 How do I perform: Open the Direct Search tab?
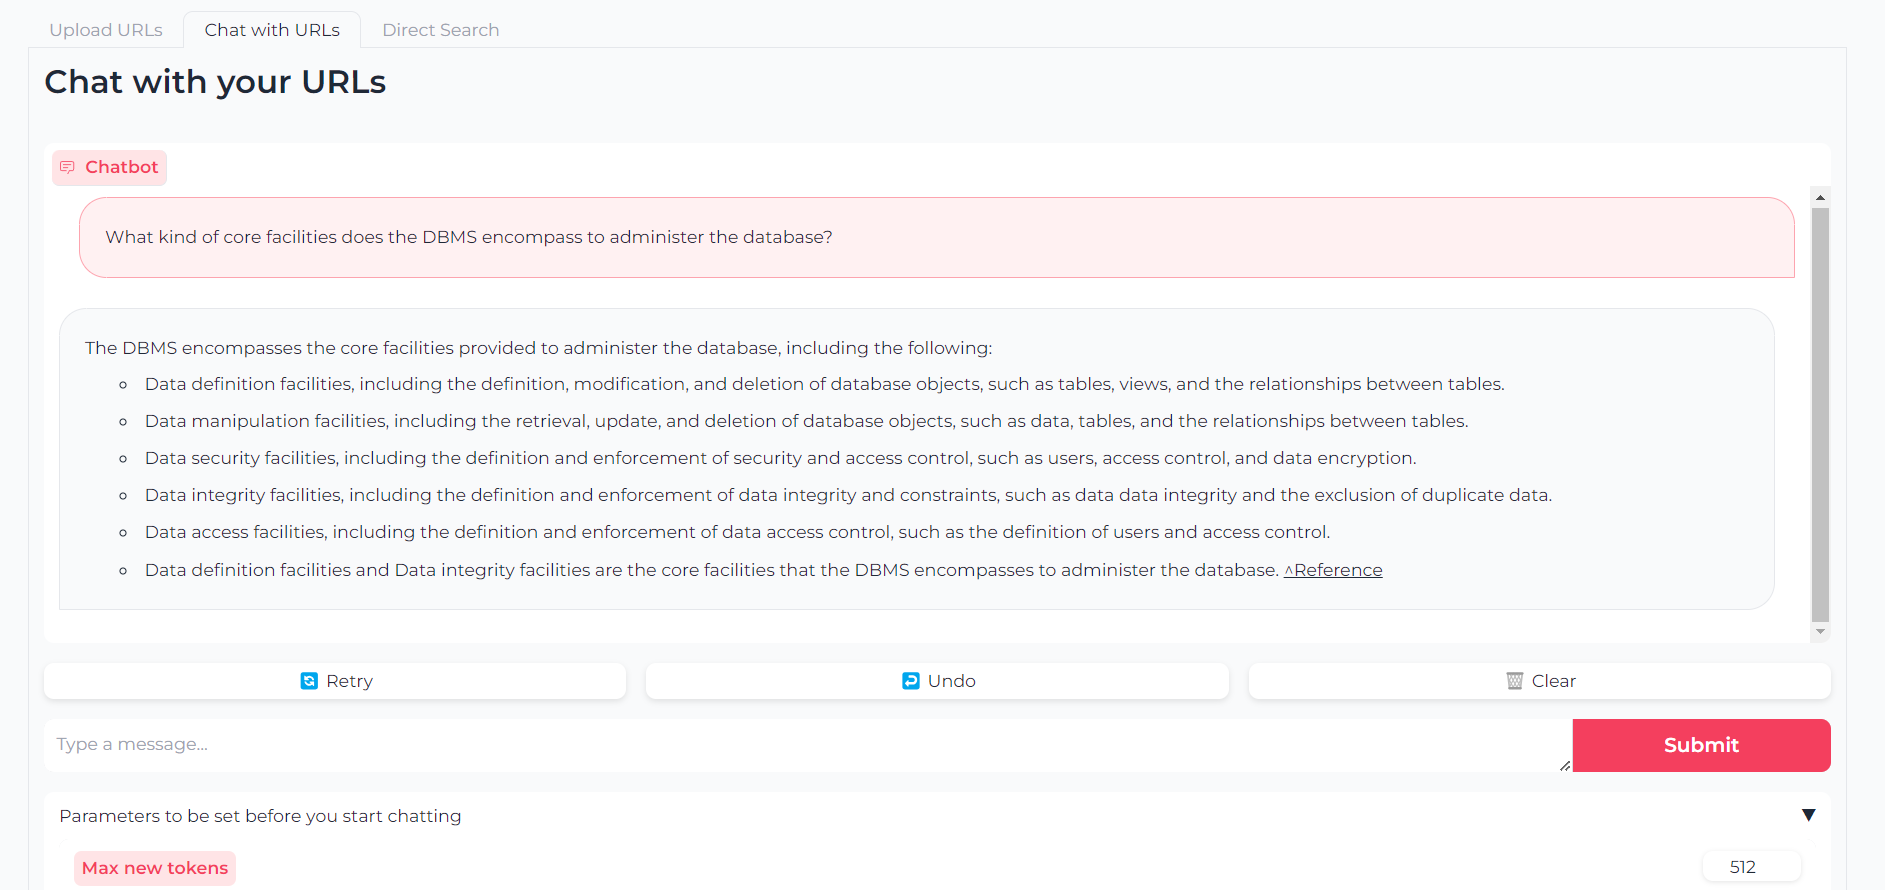(440, 30)
